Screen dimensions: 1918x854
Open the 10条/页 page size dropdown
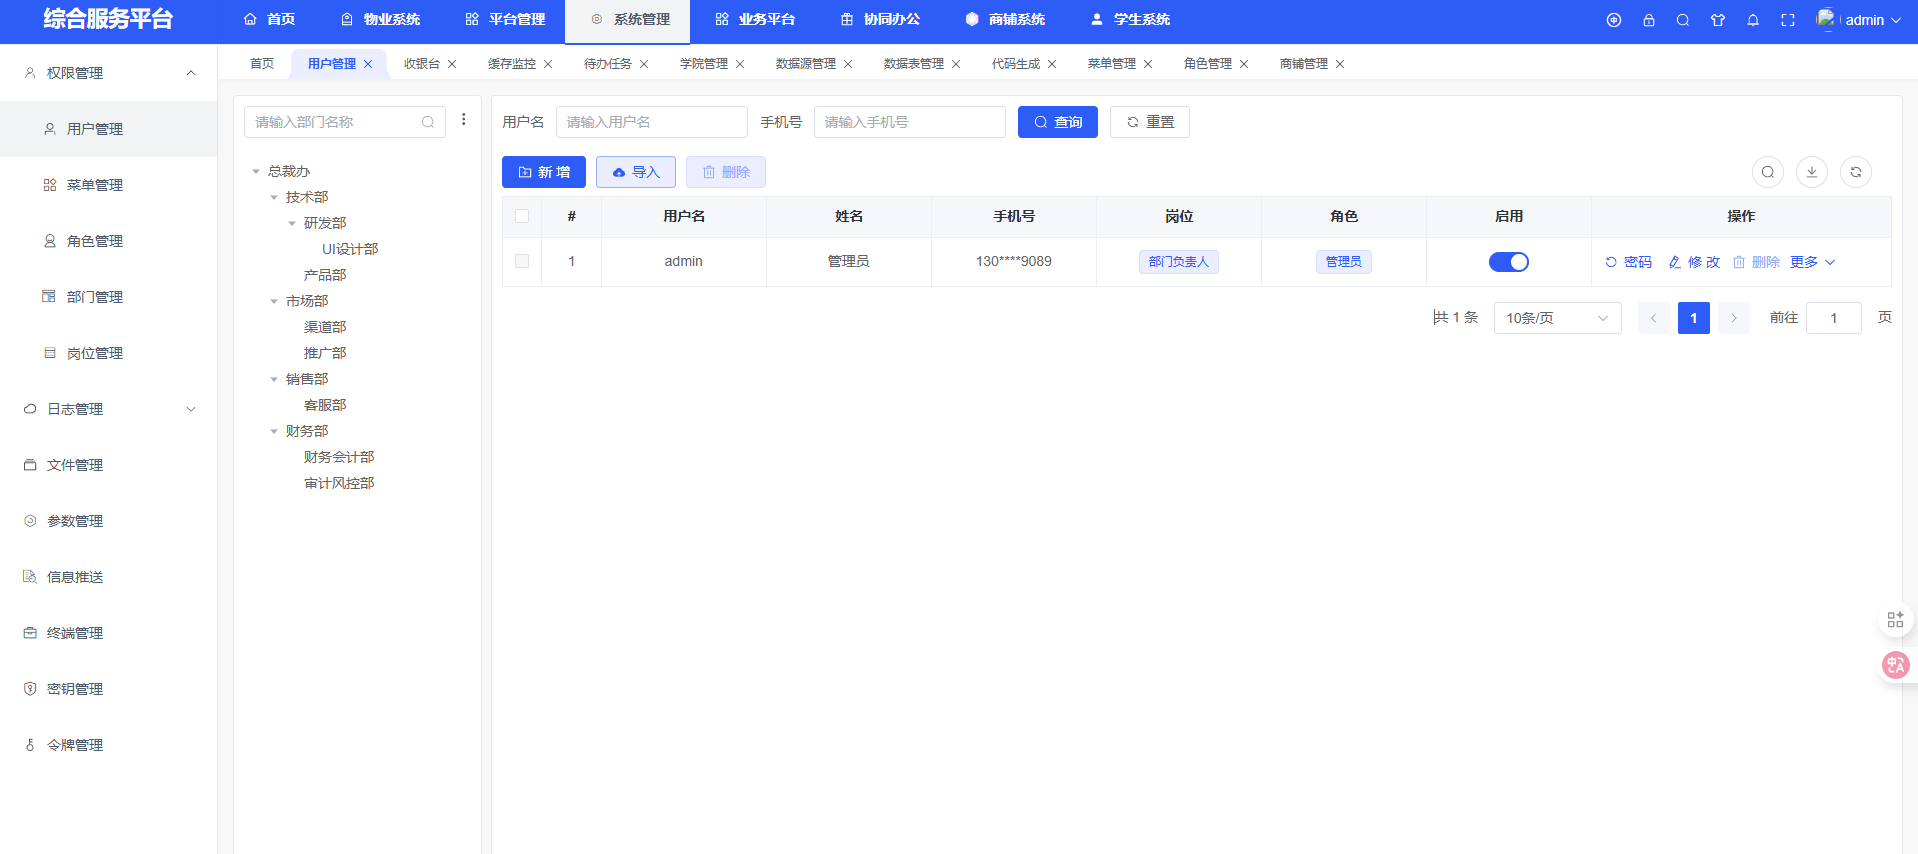pos(1556,318)
